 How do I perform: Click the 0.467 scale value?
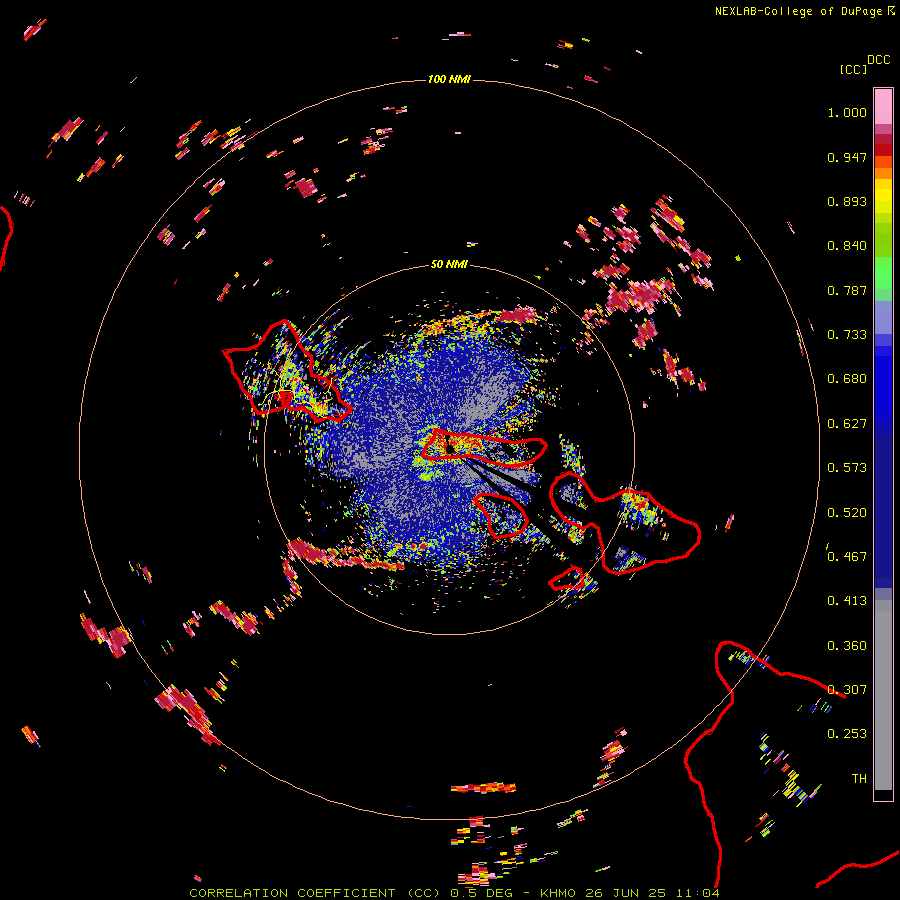click(x=847, y=557)
